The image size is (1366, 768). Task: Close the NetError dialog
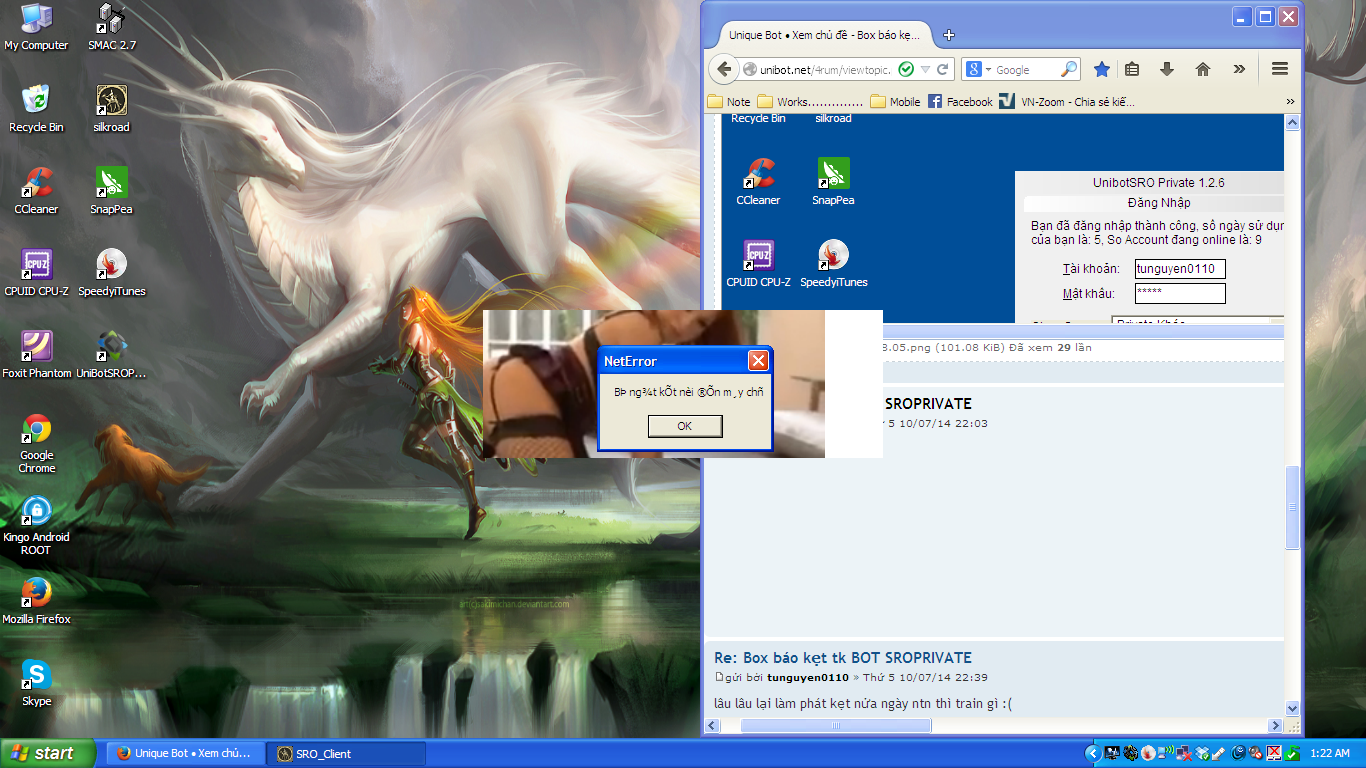click(758, 361)
